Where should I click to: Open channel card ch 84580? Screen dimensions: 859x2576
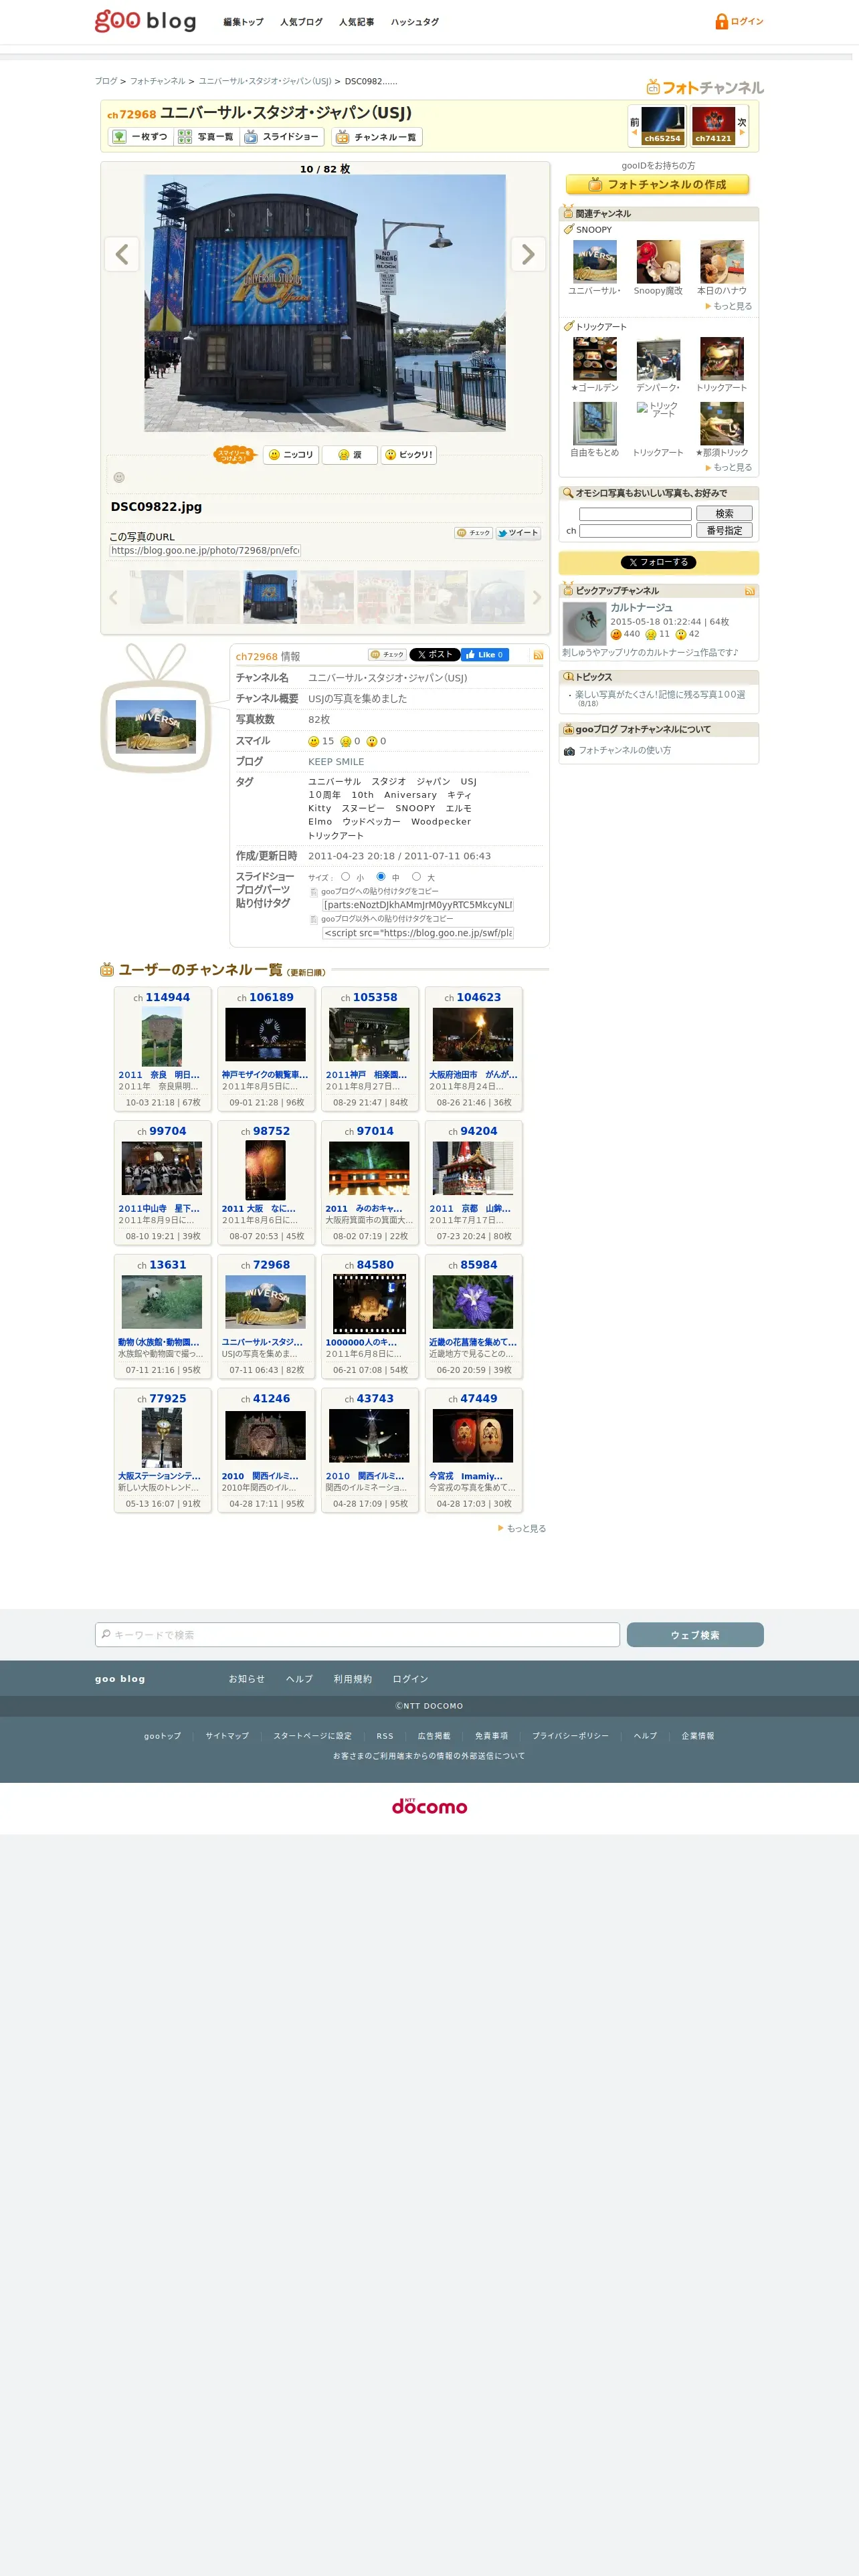coord(370,1317)
